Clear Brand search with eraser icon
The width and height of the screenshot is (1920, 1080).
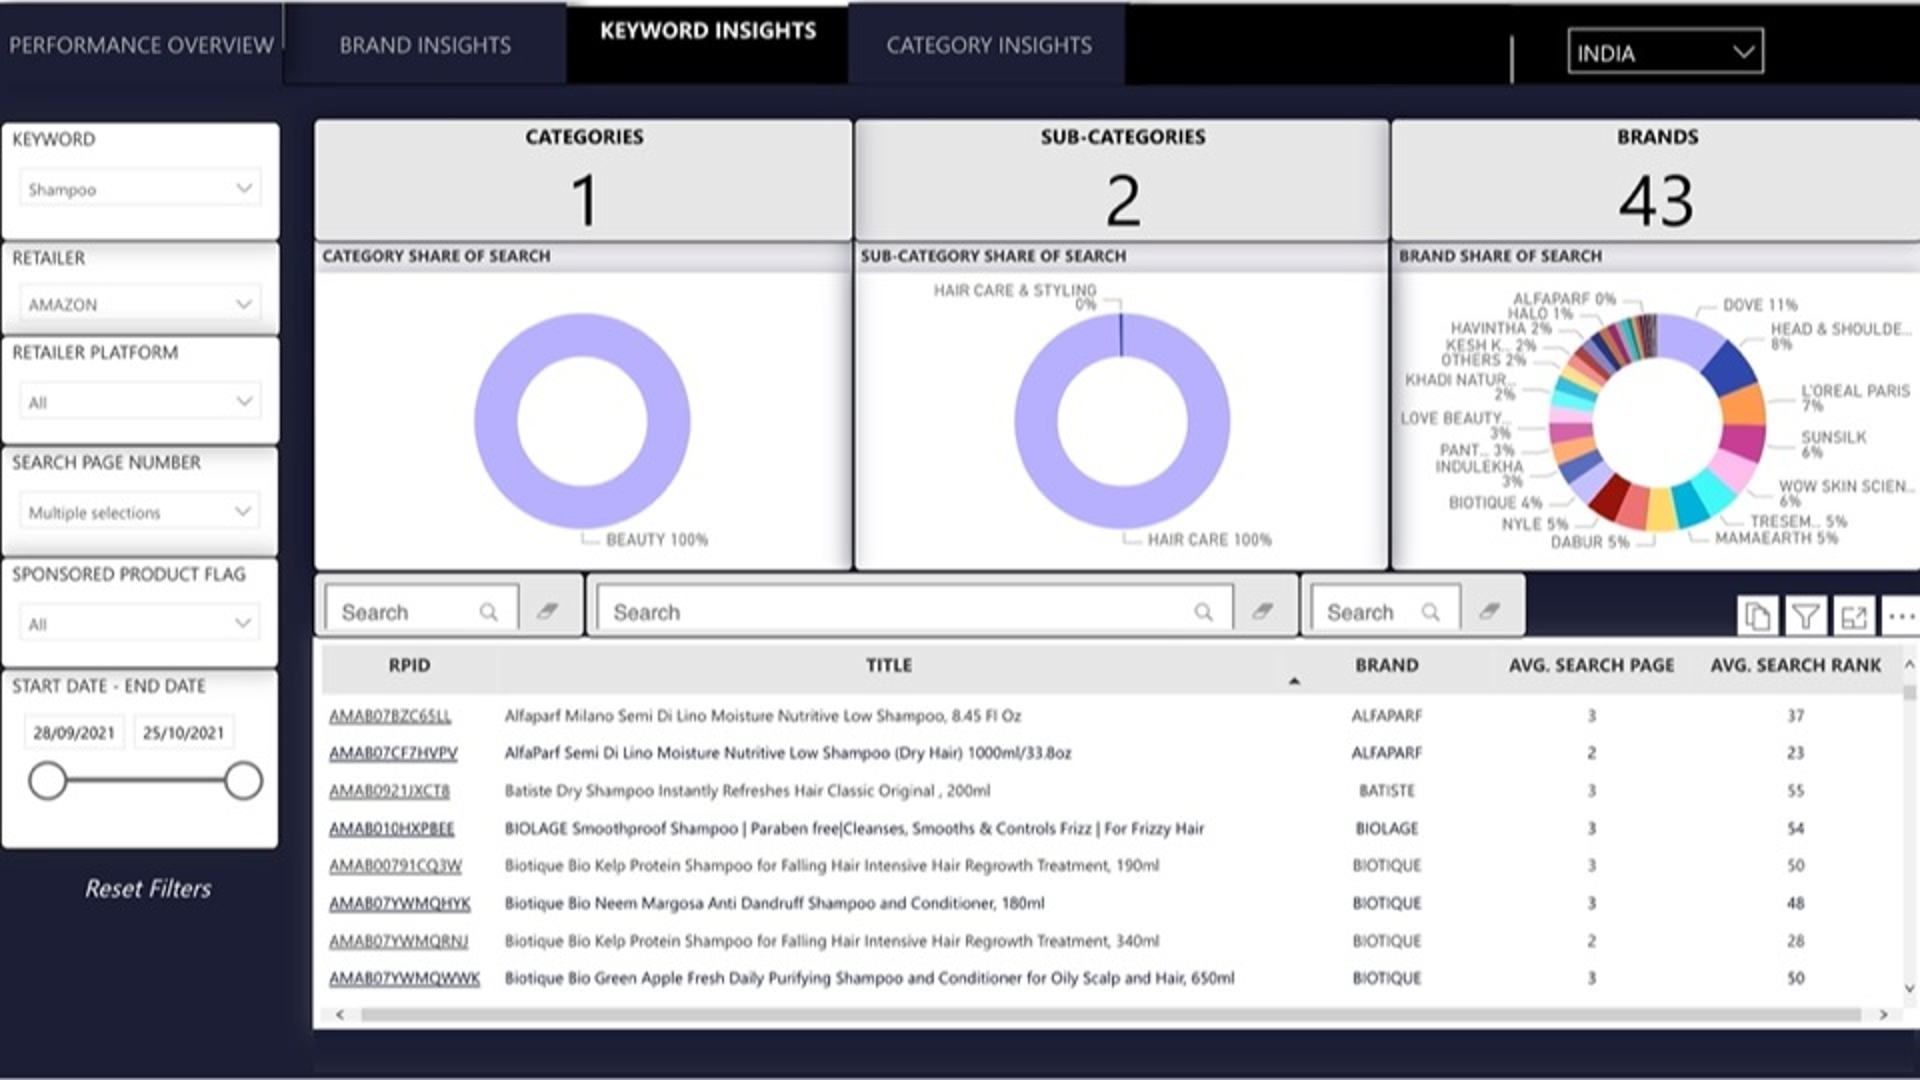coord(1489,611)
